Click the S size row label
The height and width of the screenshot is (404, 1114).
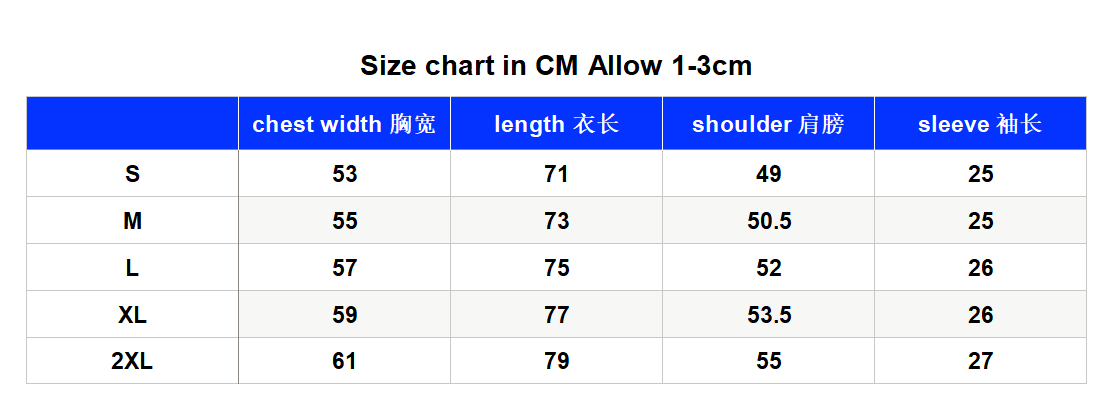[x=132, y=174]
